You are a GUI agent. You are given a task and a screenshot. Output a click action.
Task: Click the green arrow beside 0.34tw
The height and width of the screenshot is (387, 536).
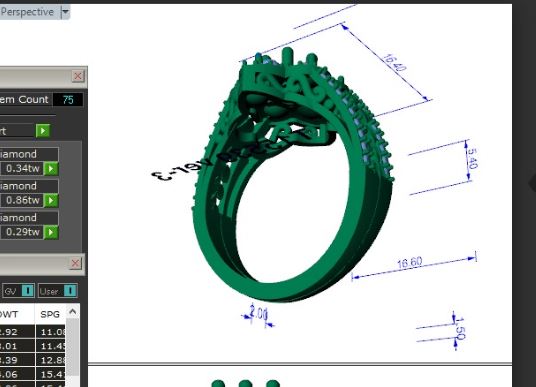(x=52, y=169)
